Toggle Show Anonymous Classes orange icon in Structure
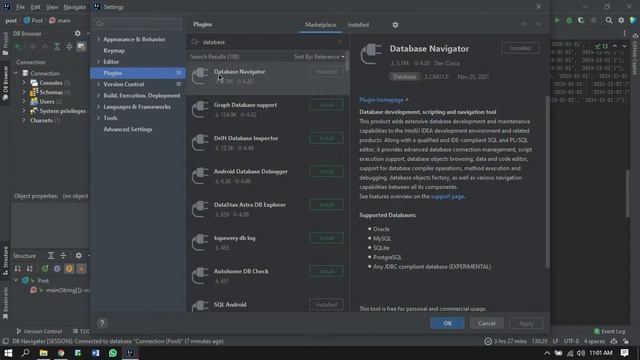 click(69, 269)
